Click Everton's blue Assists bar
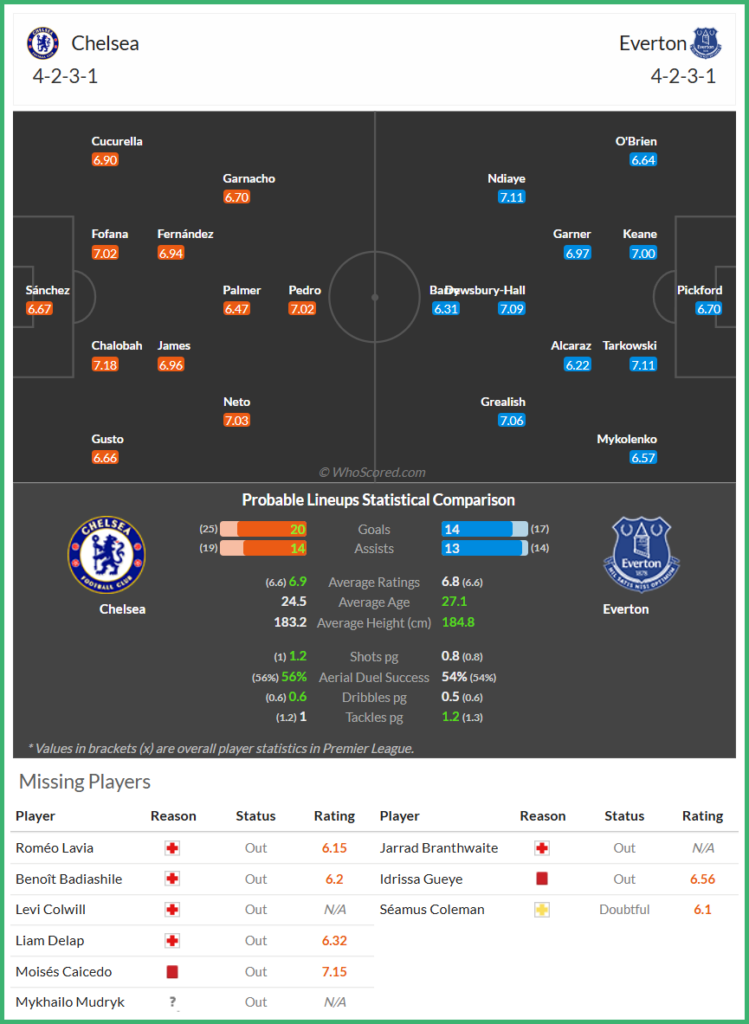 tap(482, 548)
